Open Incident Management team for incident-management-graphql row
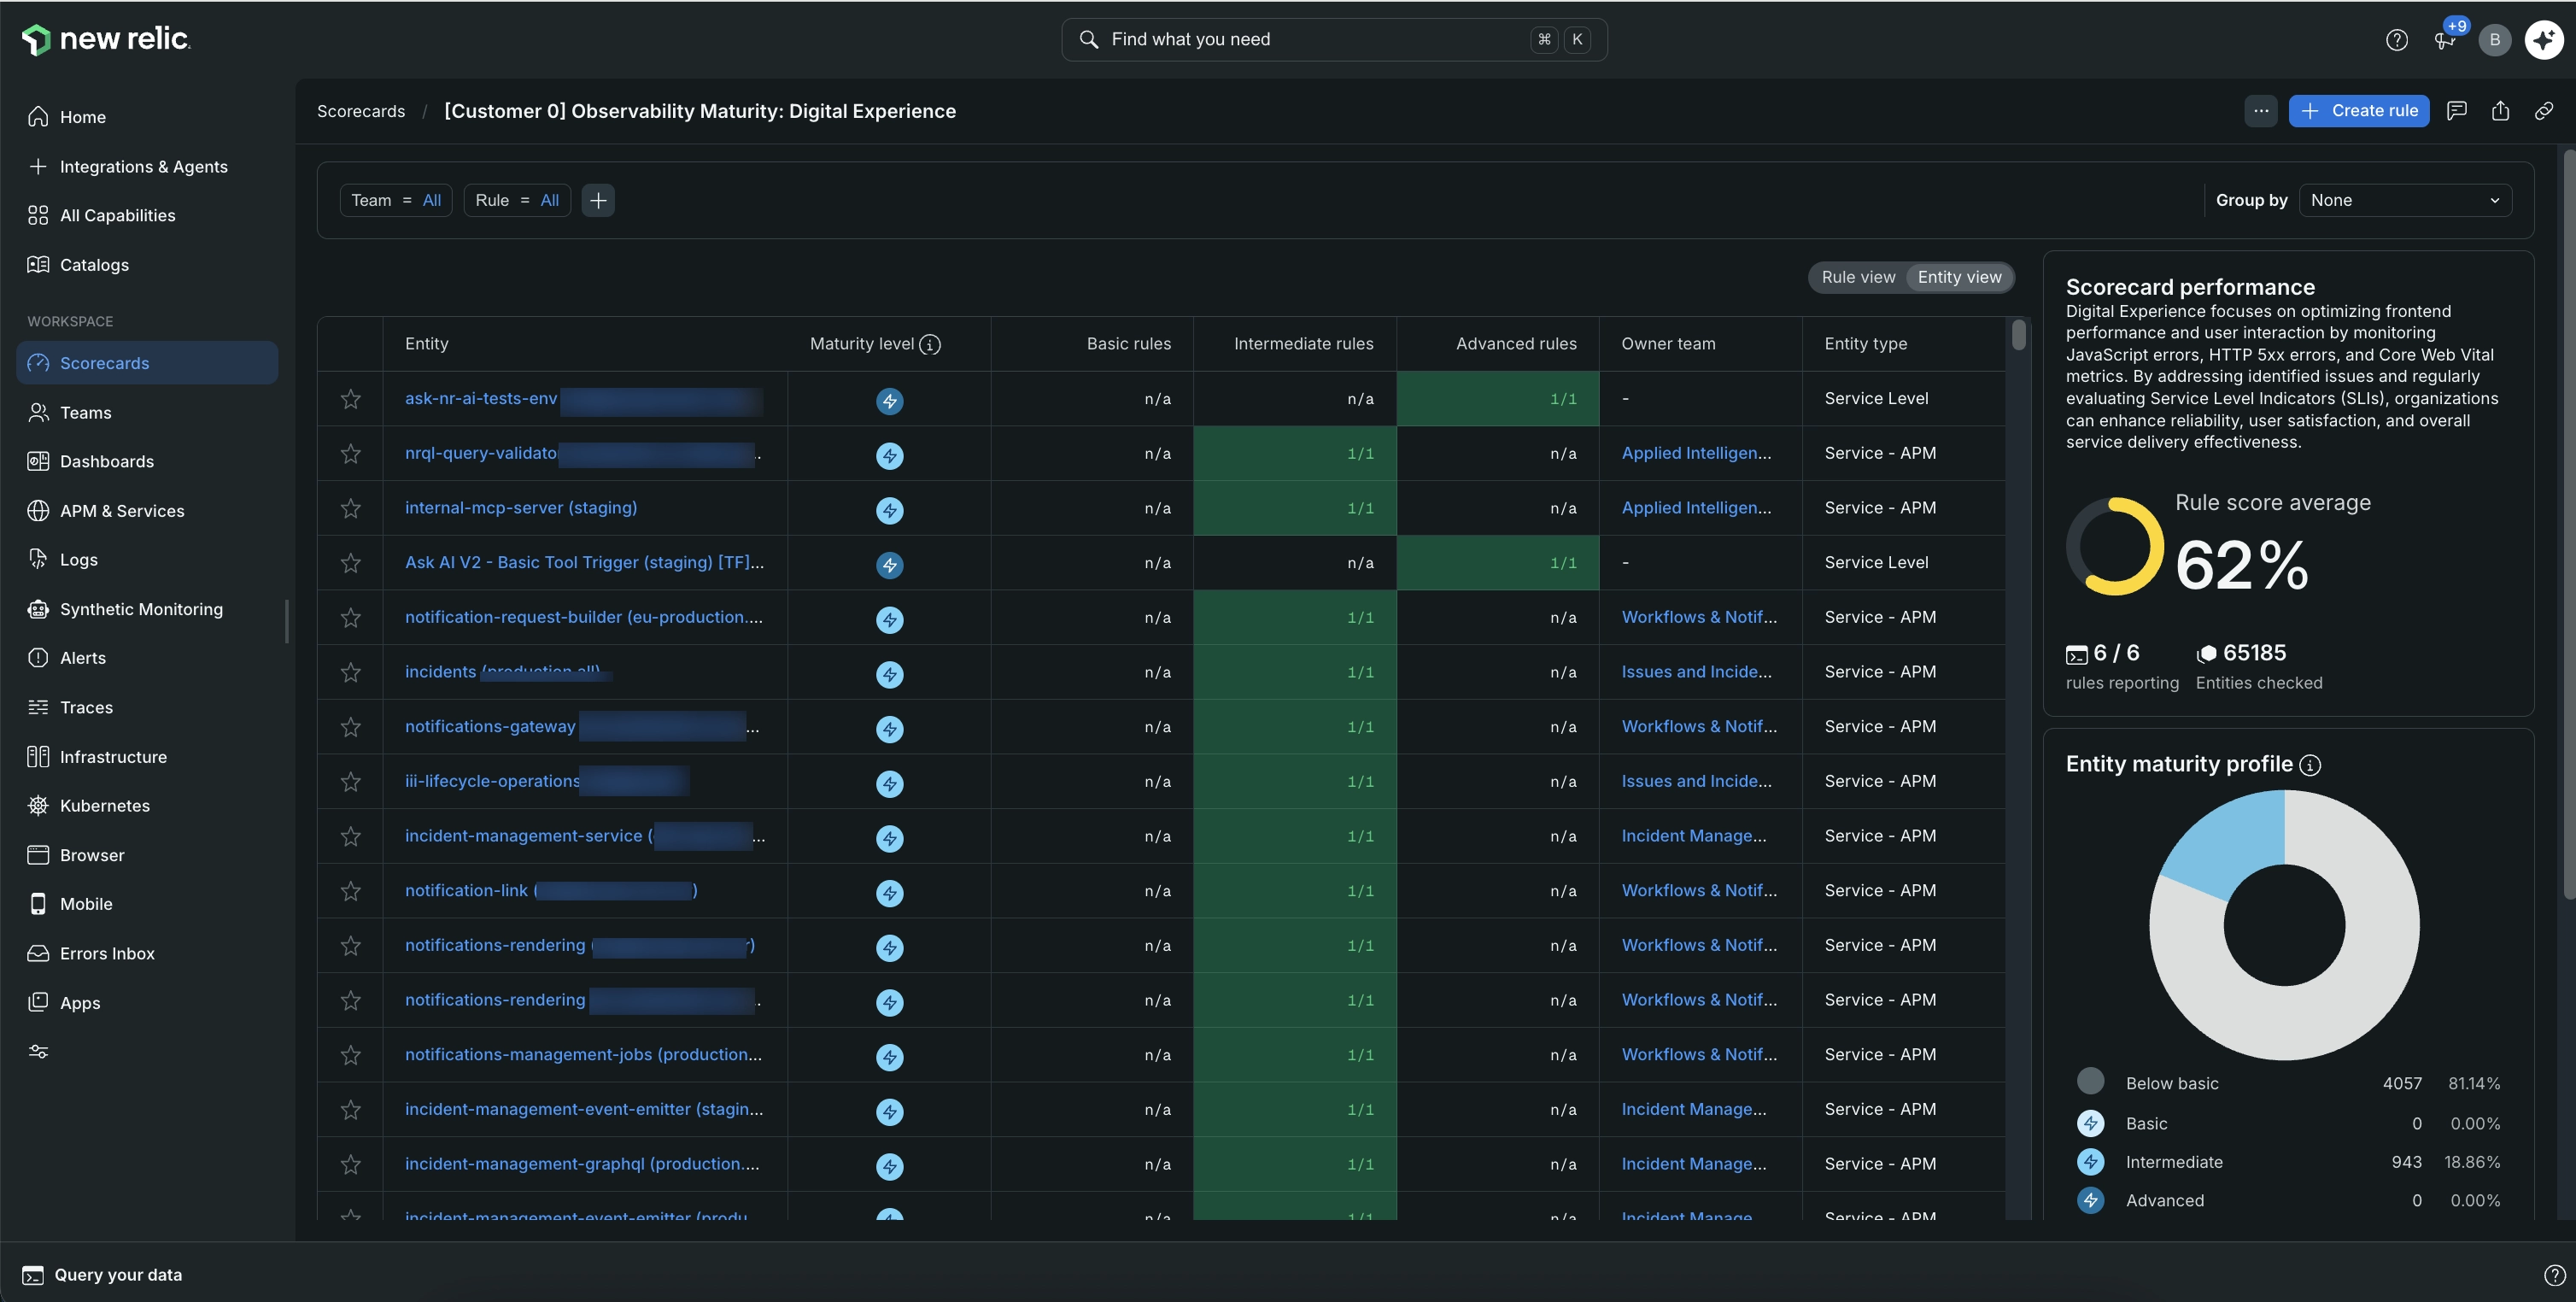Screen dimensions: 2576x1302 pyautogui.click(x=1694, y=1164)
